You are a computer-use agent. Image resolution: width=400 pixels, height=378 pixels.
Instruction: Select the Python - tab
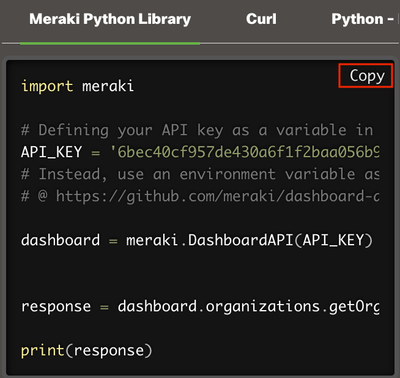tap(363, 19)
